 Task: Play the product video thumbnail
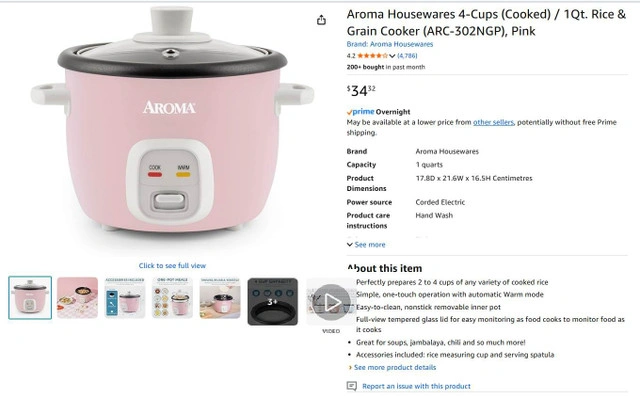coord(331,302)
